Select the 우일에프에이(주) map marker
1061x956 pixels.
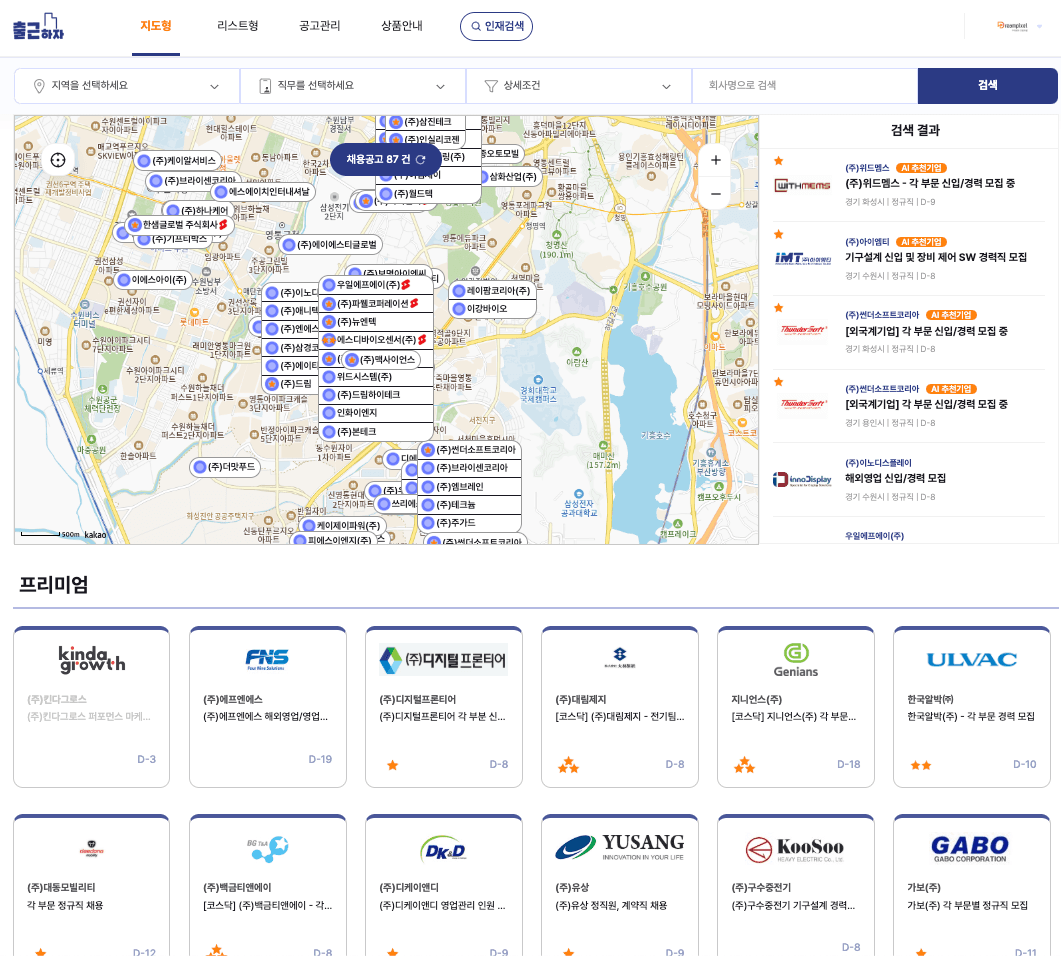pos(376,285)
